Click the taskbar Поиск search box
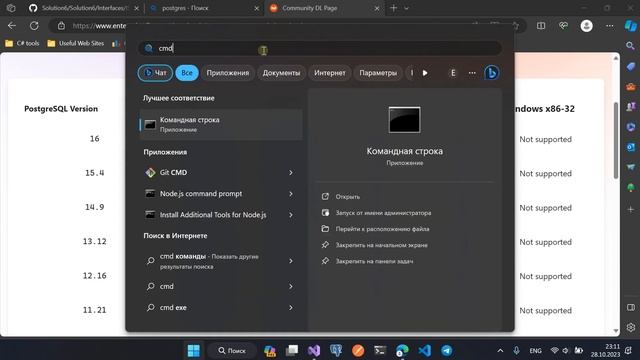Screen dimensions: 640x360 (232, 350)
